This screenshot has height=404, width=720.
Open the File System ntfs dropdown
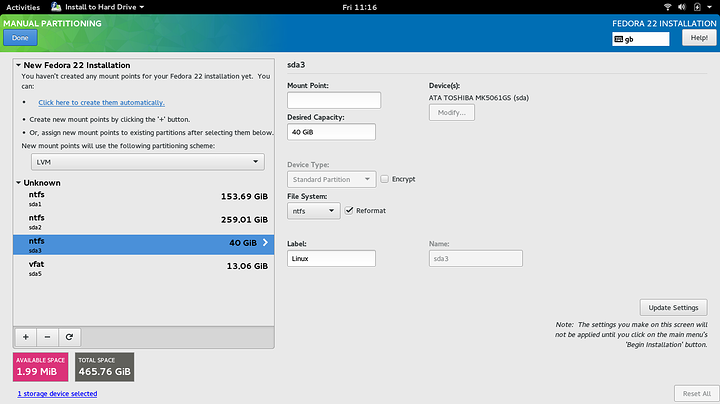coord(312,211)
